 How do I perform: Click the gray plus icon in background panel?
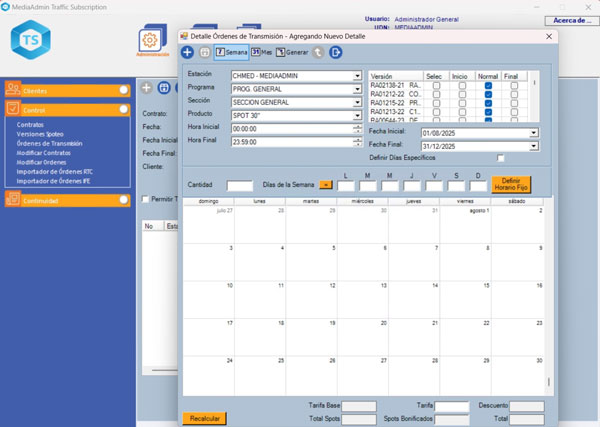(x=147, y=89)
